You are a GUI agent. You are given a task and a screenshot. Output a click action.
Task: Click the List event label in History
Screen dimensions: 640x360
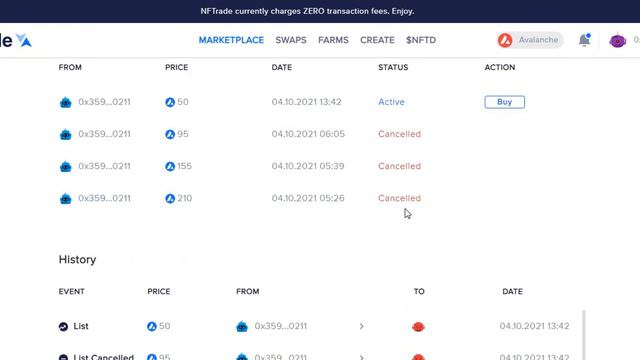tap(81, 326)
